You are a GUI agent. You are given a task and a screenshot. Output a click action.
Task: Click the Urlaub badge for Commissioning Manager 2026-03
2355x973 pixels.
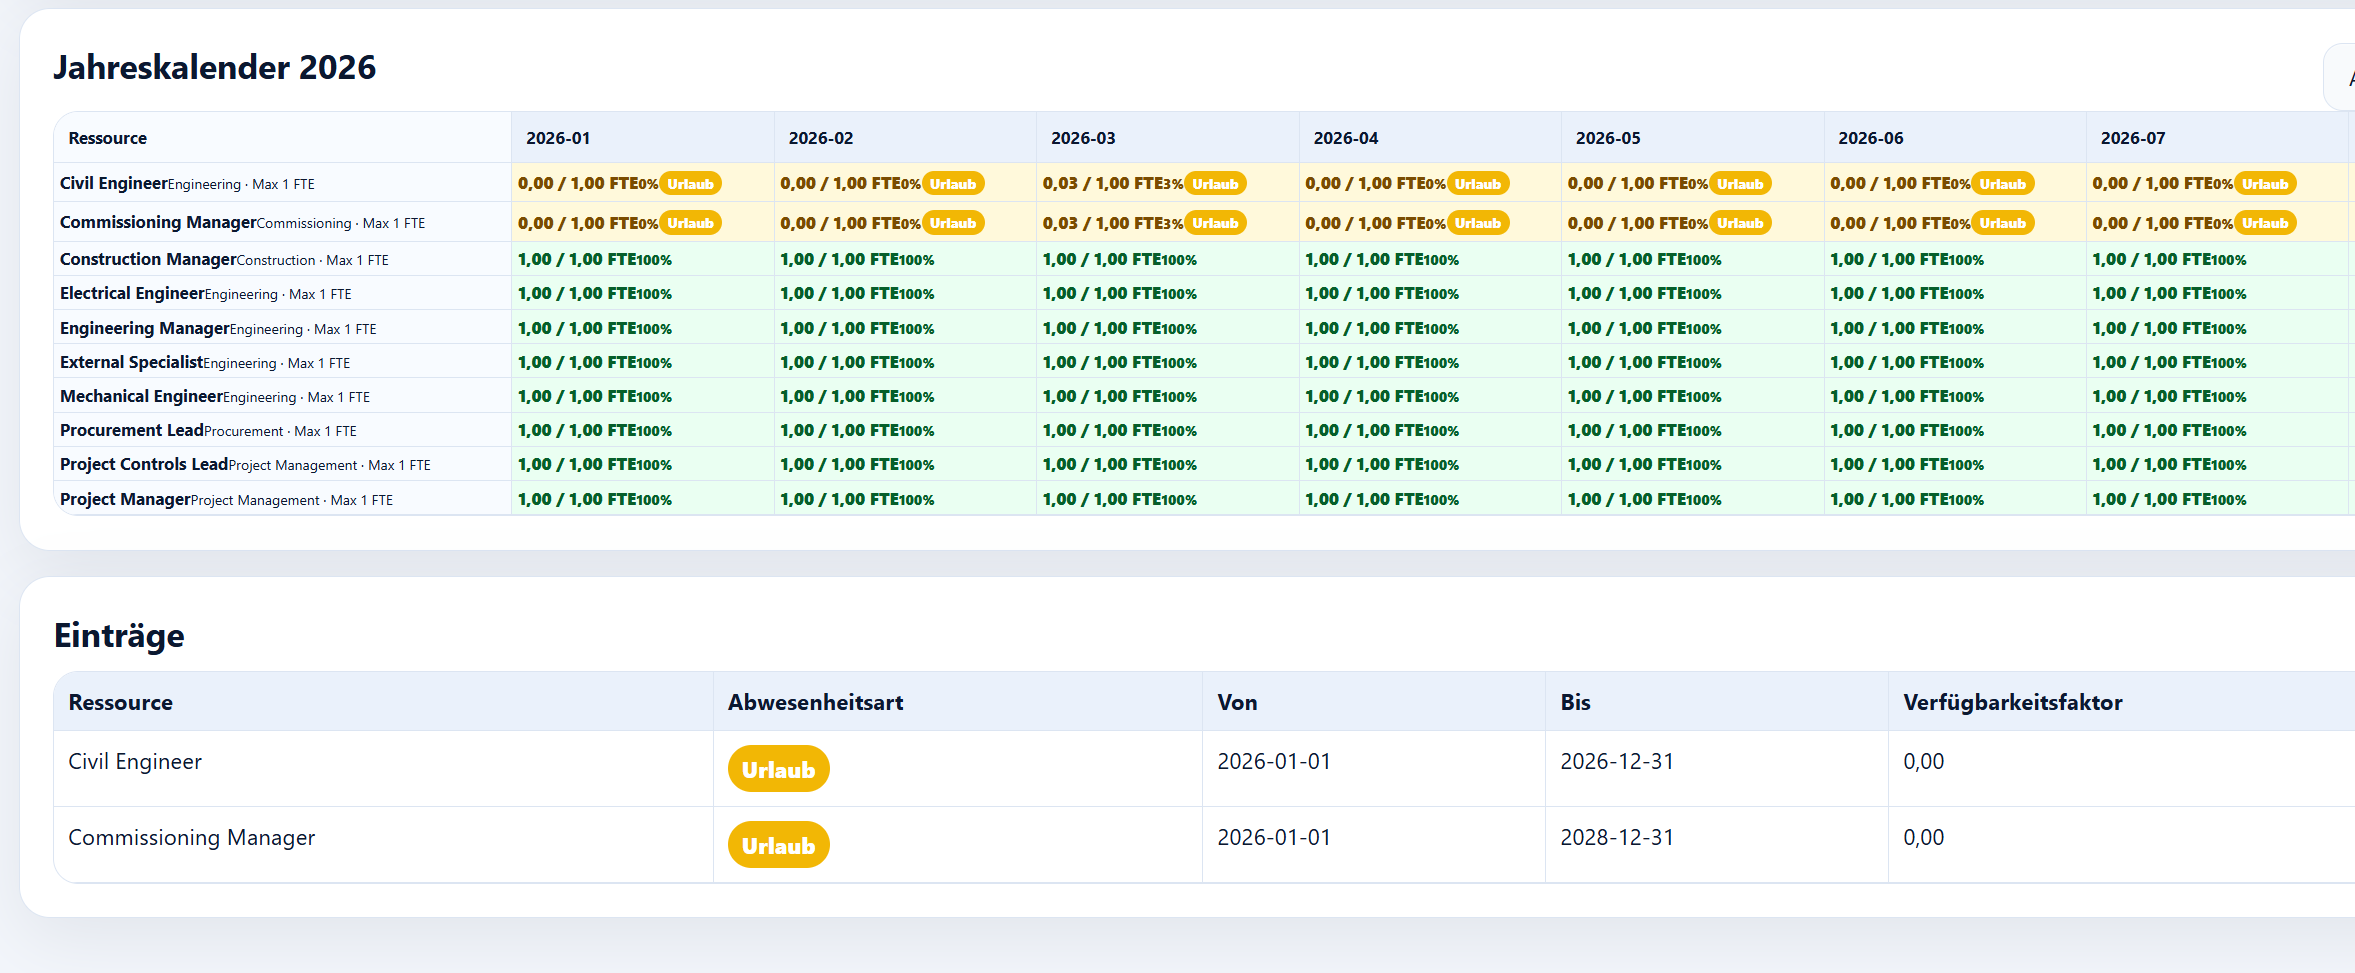click(1215, 223)
